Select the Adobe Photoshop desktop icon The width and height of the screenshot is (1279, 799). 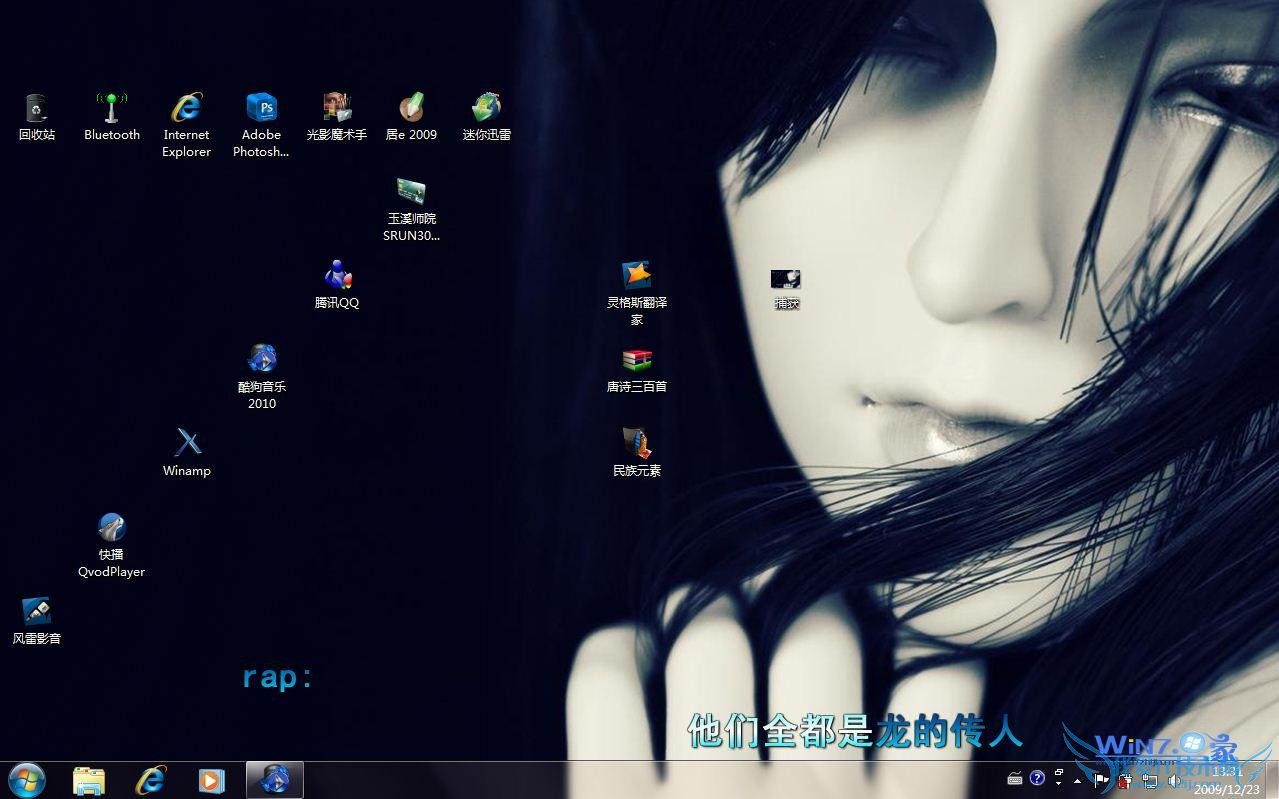coord(261,126)
